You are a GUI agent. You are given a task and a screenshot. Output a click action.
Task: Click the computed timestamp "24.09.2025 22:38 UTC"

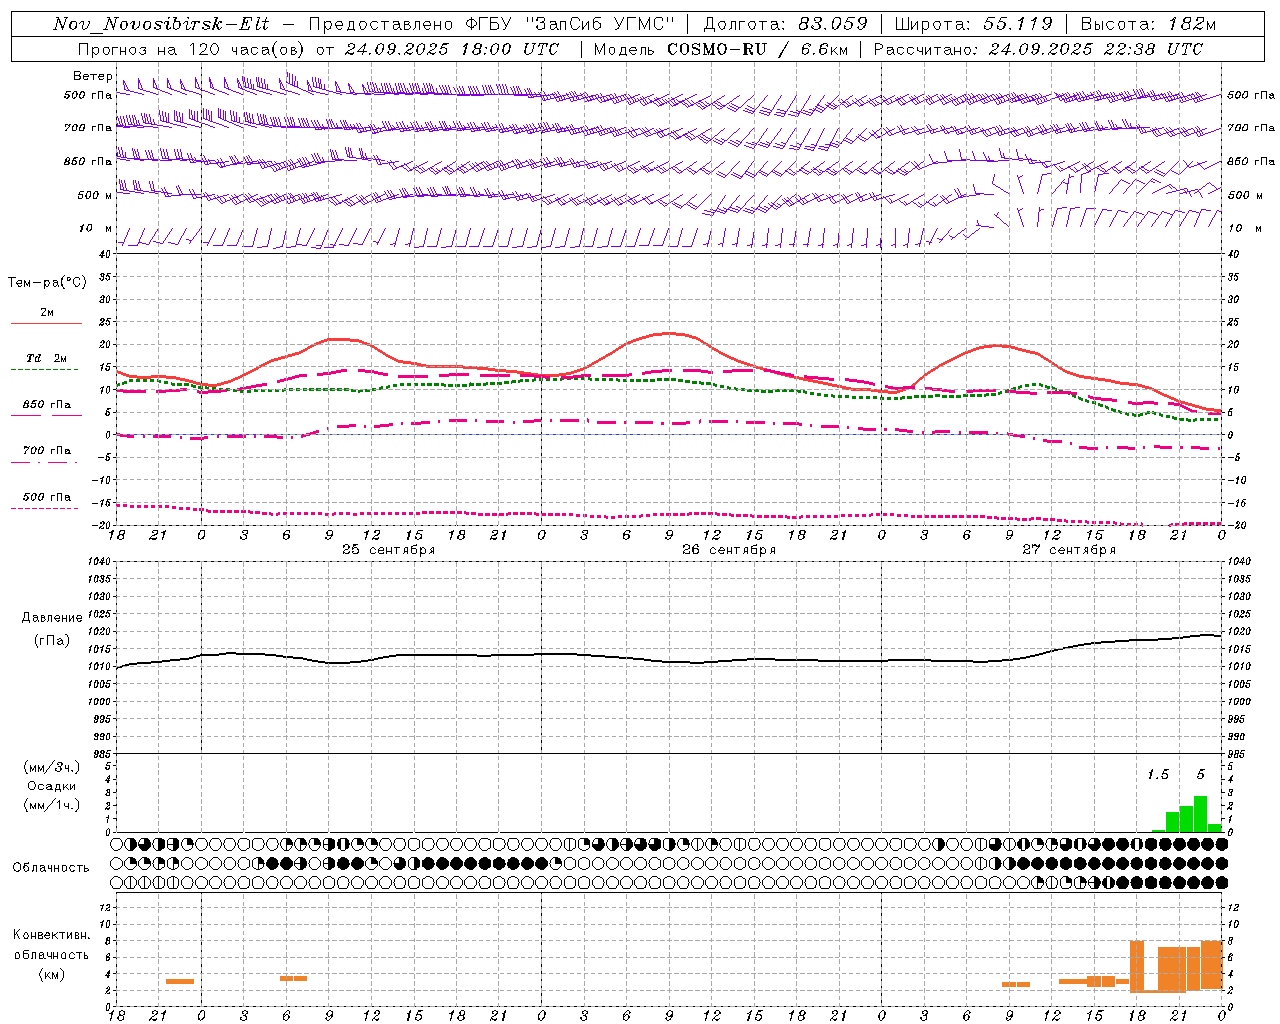[1095, 49]
